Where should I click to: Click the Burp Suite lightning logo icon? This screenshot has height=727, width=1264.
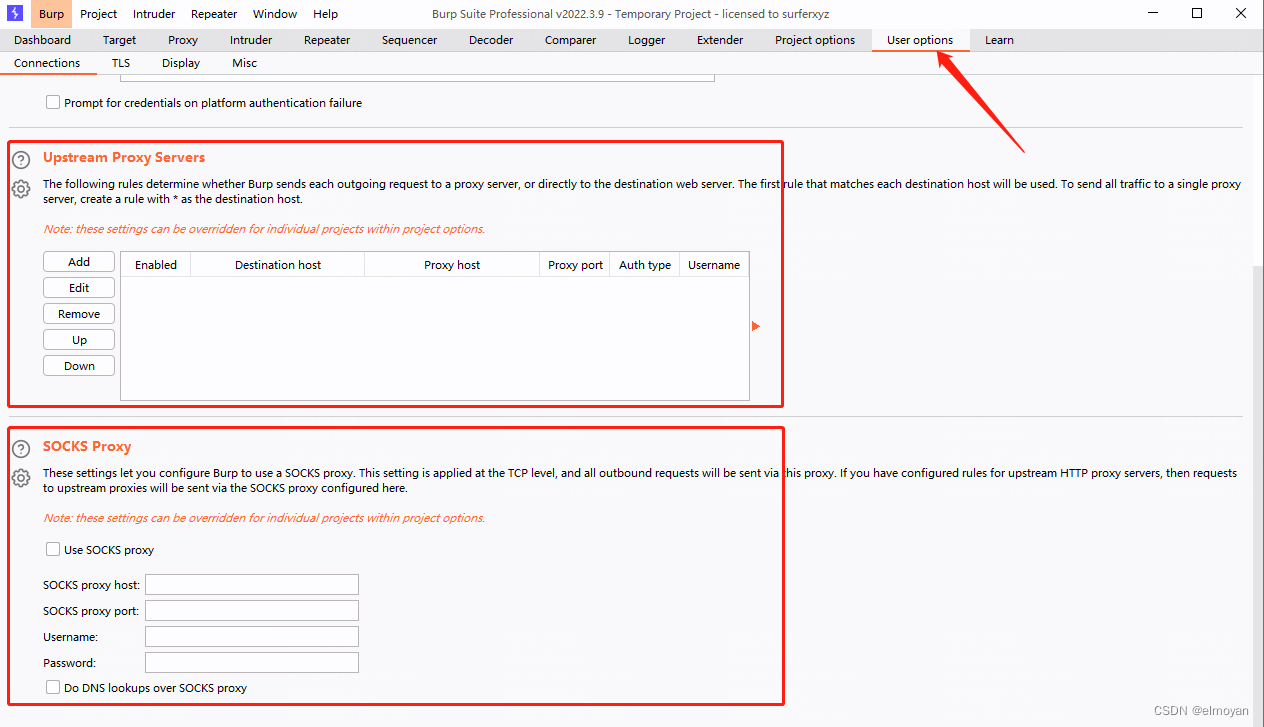[15, 13]
